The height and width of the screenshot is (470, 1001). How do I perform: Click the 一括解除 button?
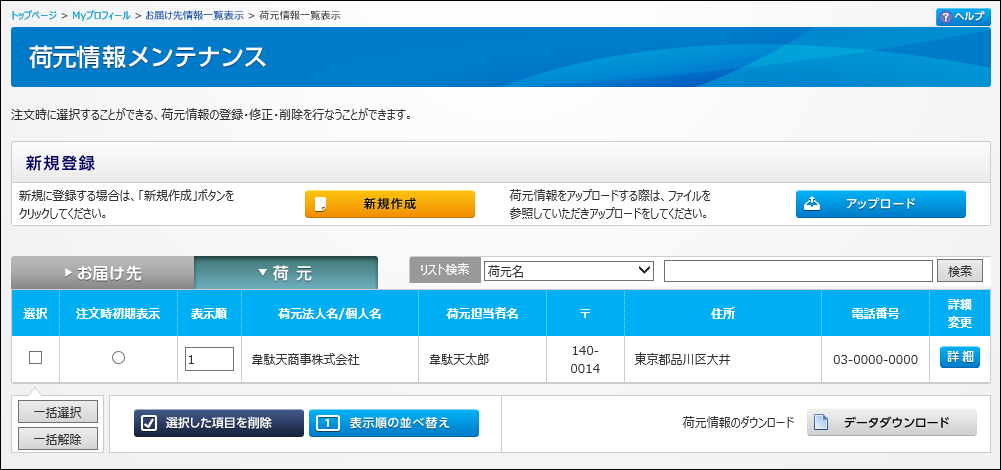tap(57, 438)
